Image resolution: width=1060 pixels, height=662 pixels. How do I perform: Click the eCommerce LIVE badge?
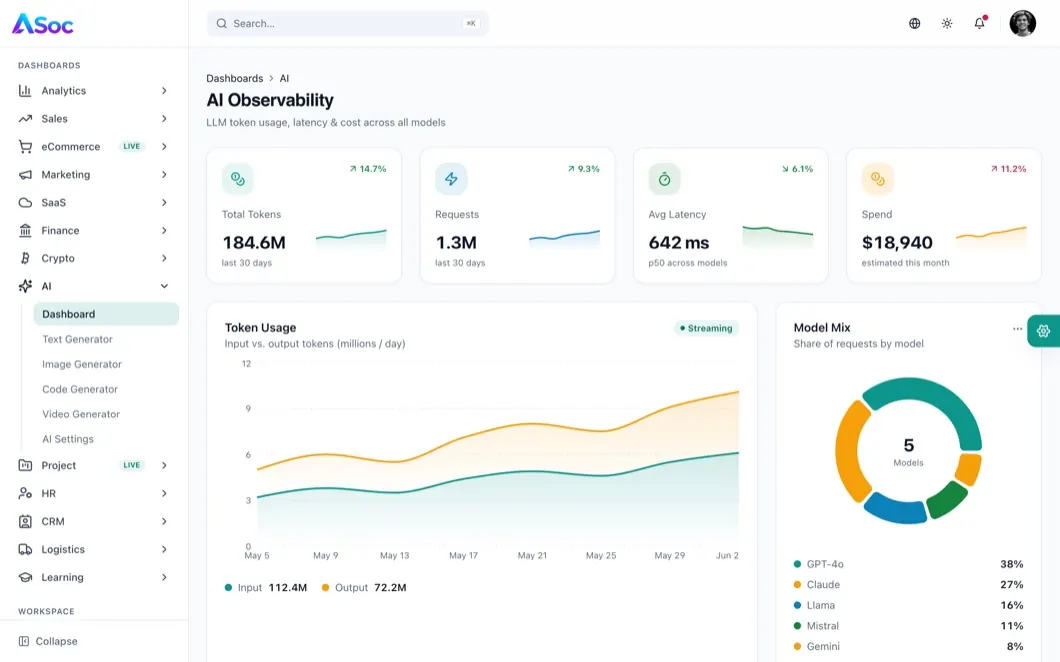pyautogui.click(x=132, y=147)
